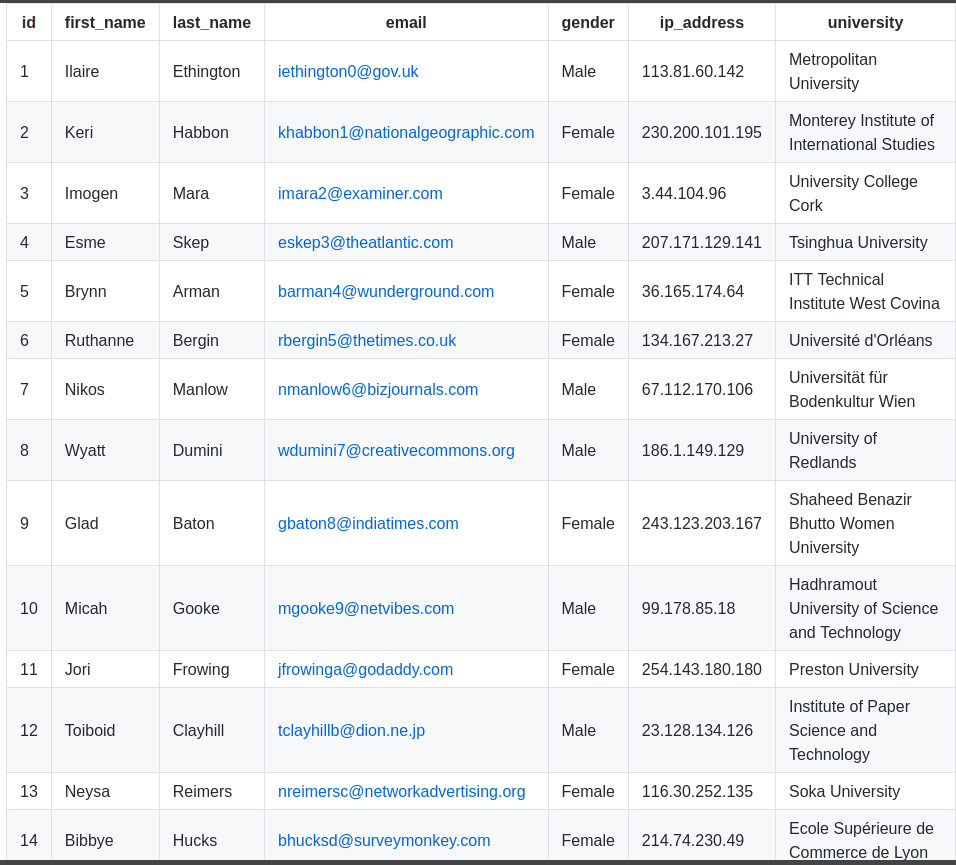Select IP address 134.167.213.27
Image resolution: width=956 pixels, height=865 pixels.
coord(701,340)
